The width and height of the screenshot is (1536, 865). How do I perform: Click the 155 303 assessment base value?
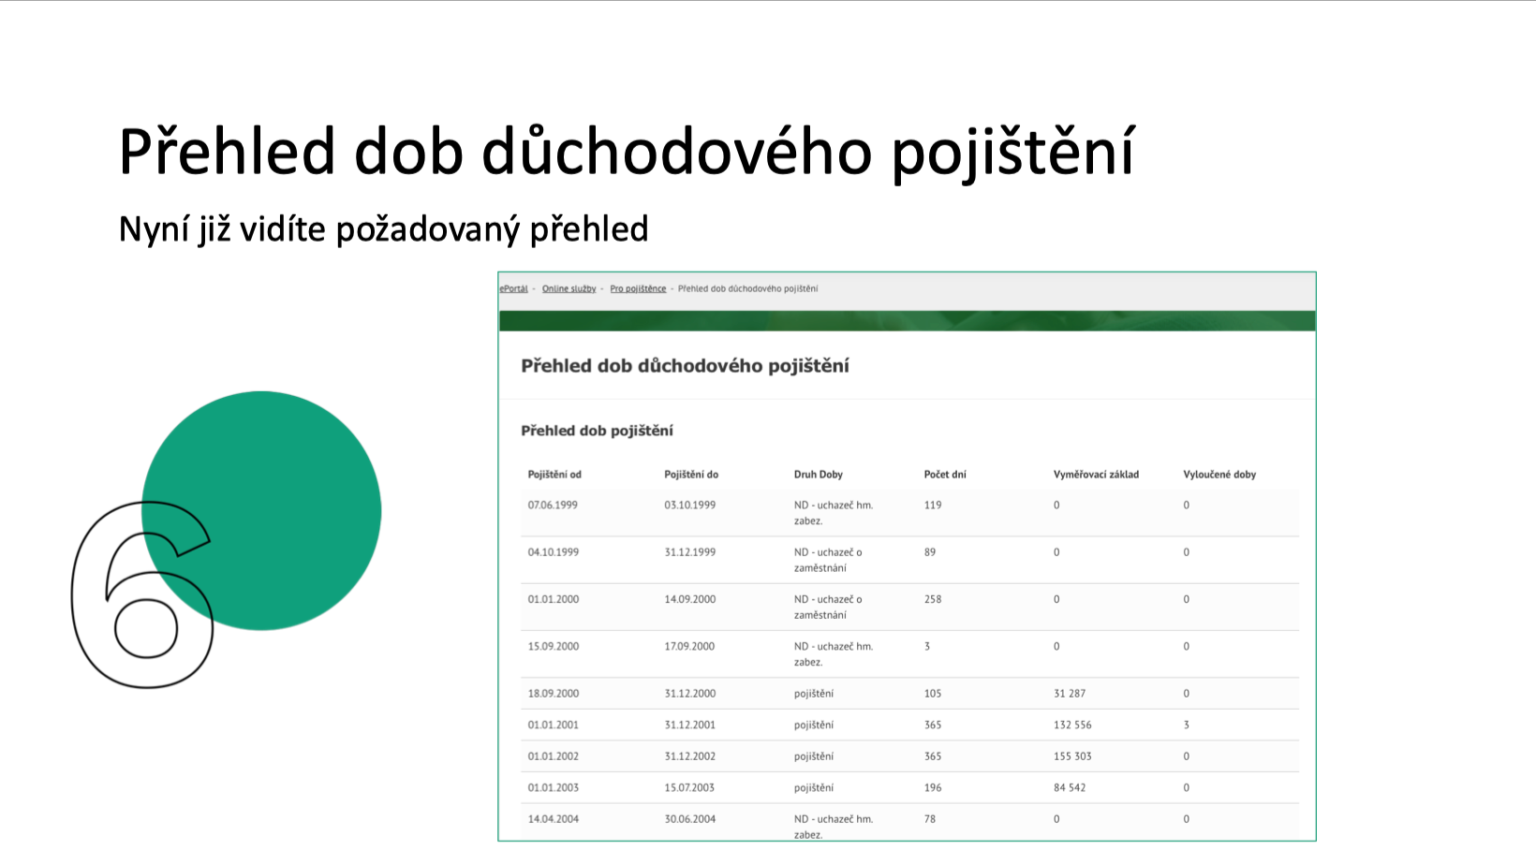click(x=1072, y=757)
